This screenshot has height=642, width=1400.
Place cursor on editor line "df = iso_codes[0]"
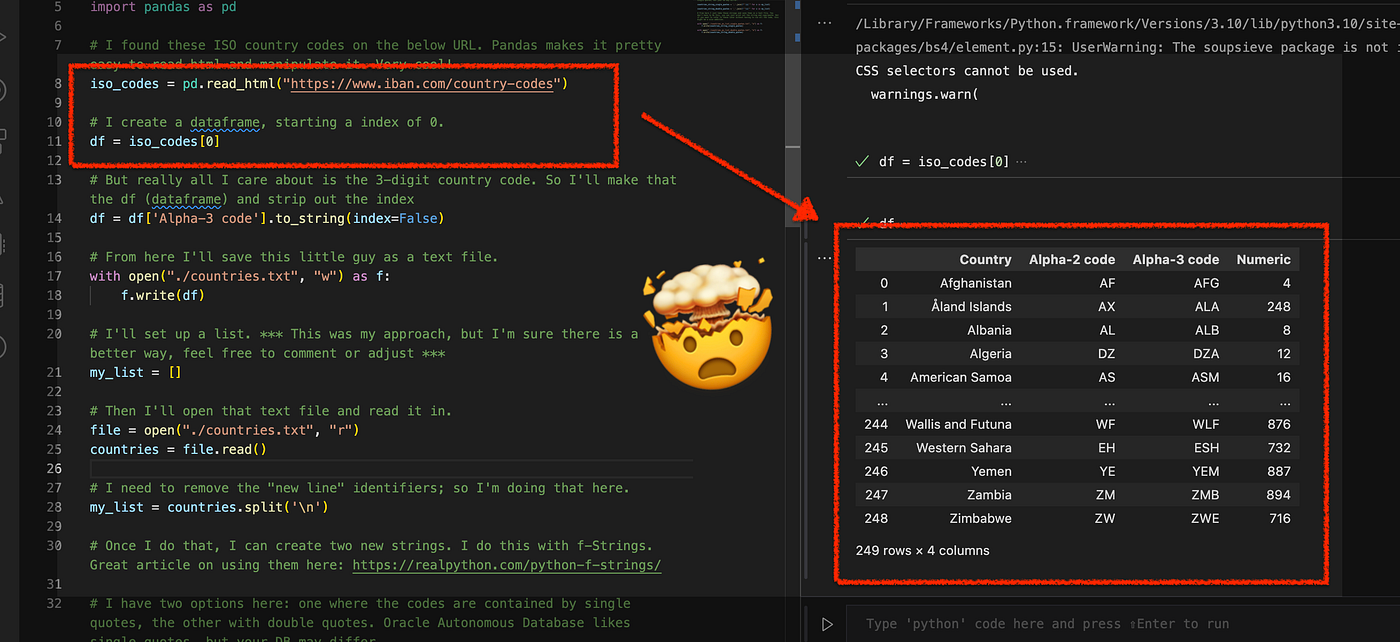pos(155,141)
